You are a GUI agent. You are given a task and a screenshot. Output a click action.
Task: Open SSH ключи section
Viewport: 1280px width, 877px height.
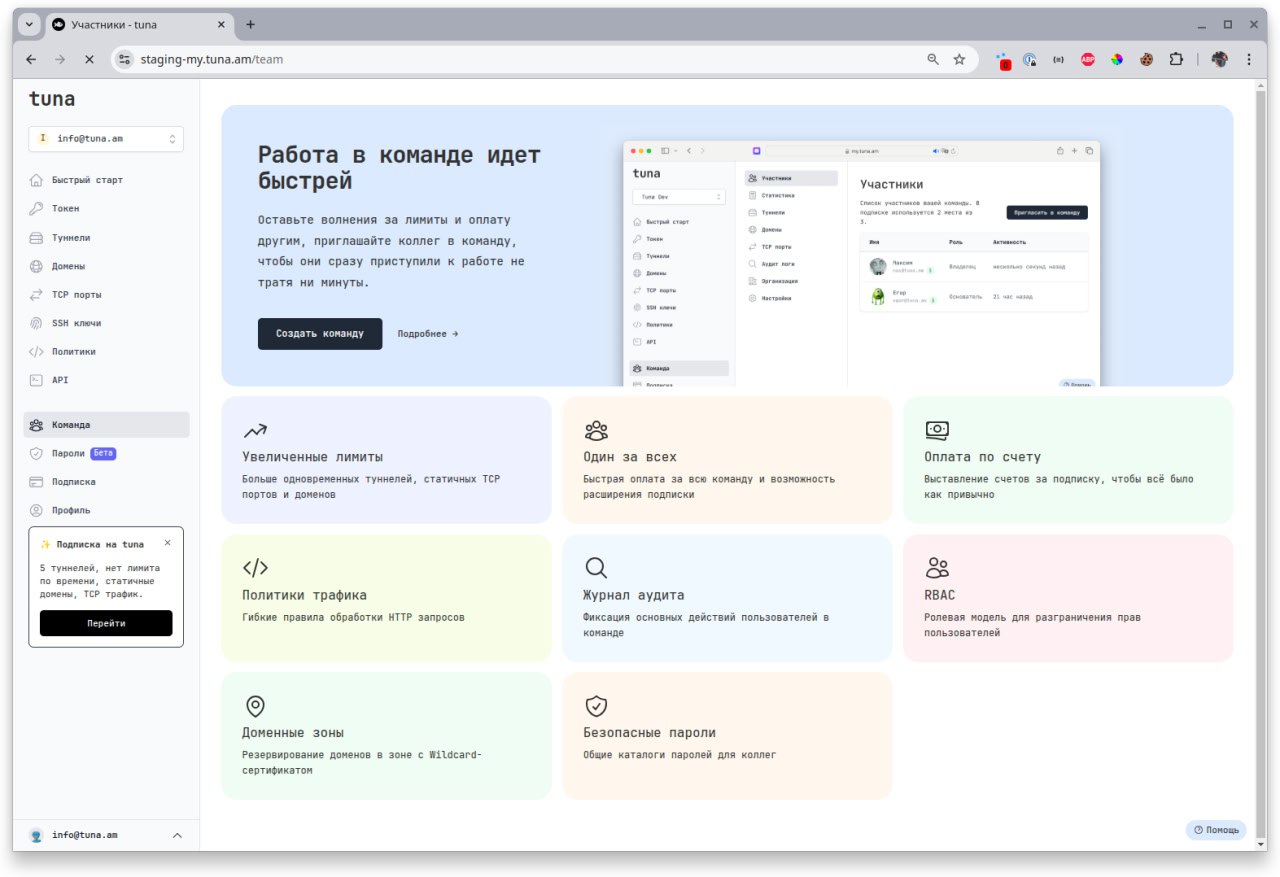[106, 323]
